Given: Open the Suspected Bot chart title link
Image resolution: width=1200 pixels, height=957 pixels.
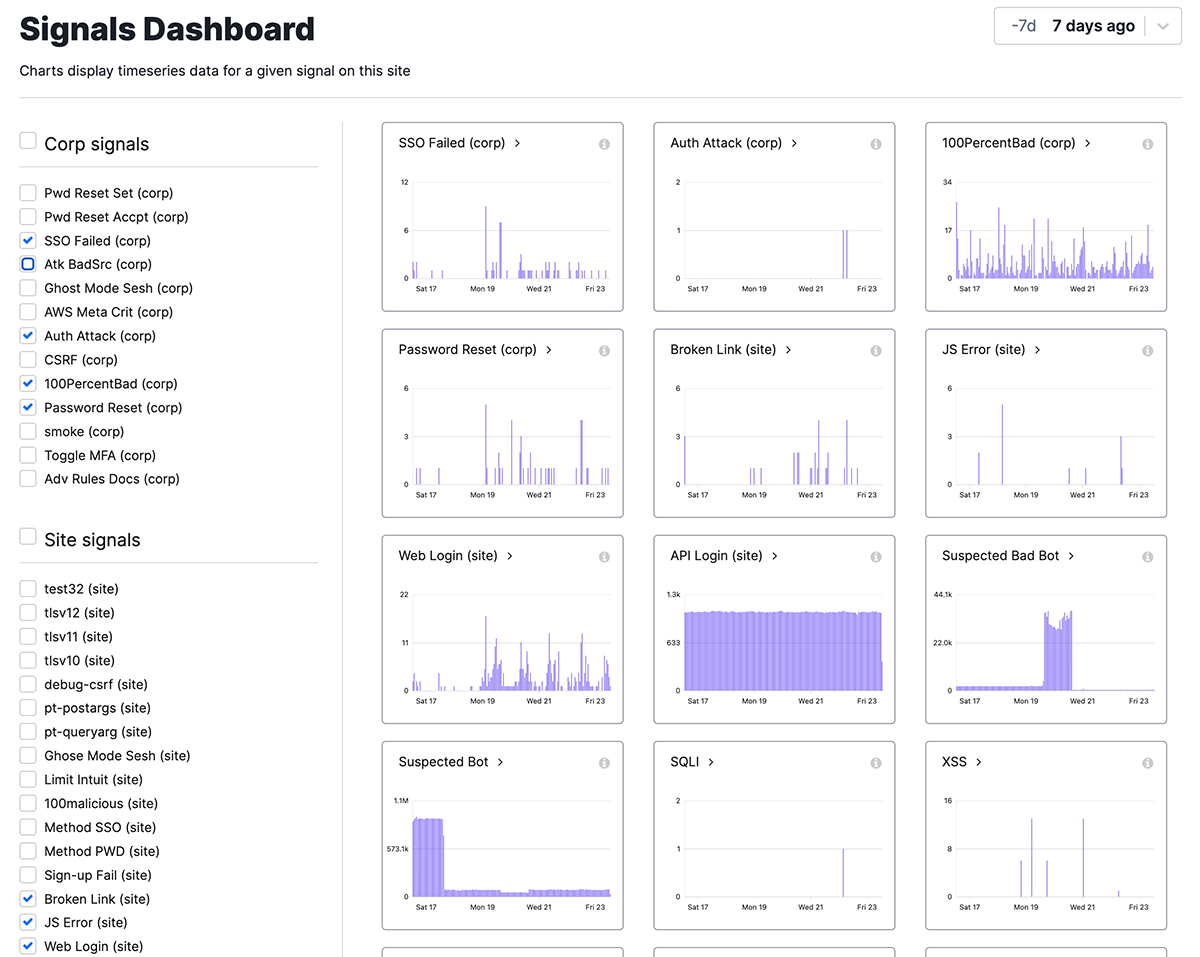Looking at the screenshot, I should click(x=443, y=762).
